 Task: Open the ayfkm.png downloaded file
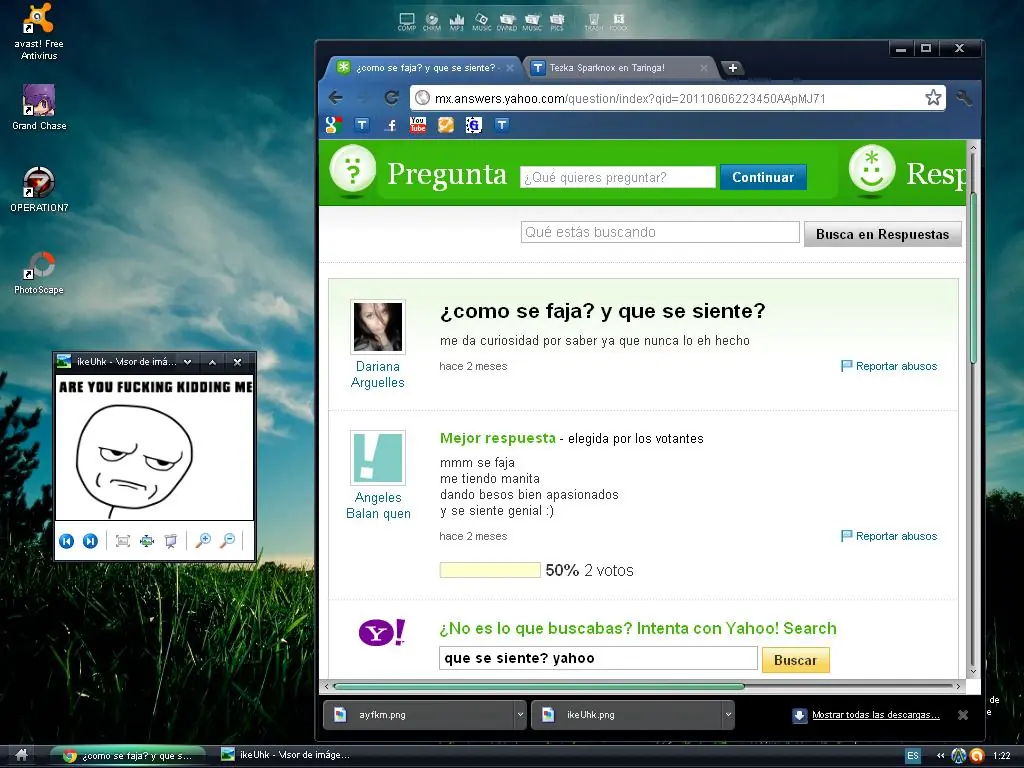[419, 714]
